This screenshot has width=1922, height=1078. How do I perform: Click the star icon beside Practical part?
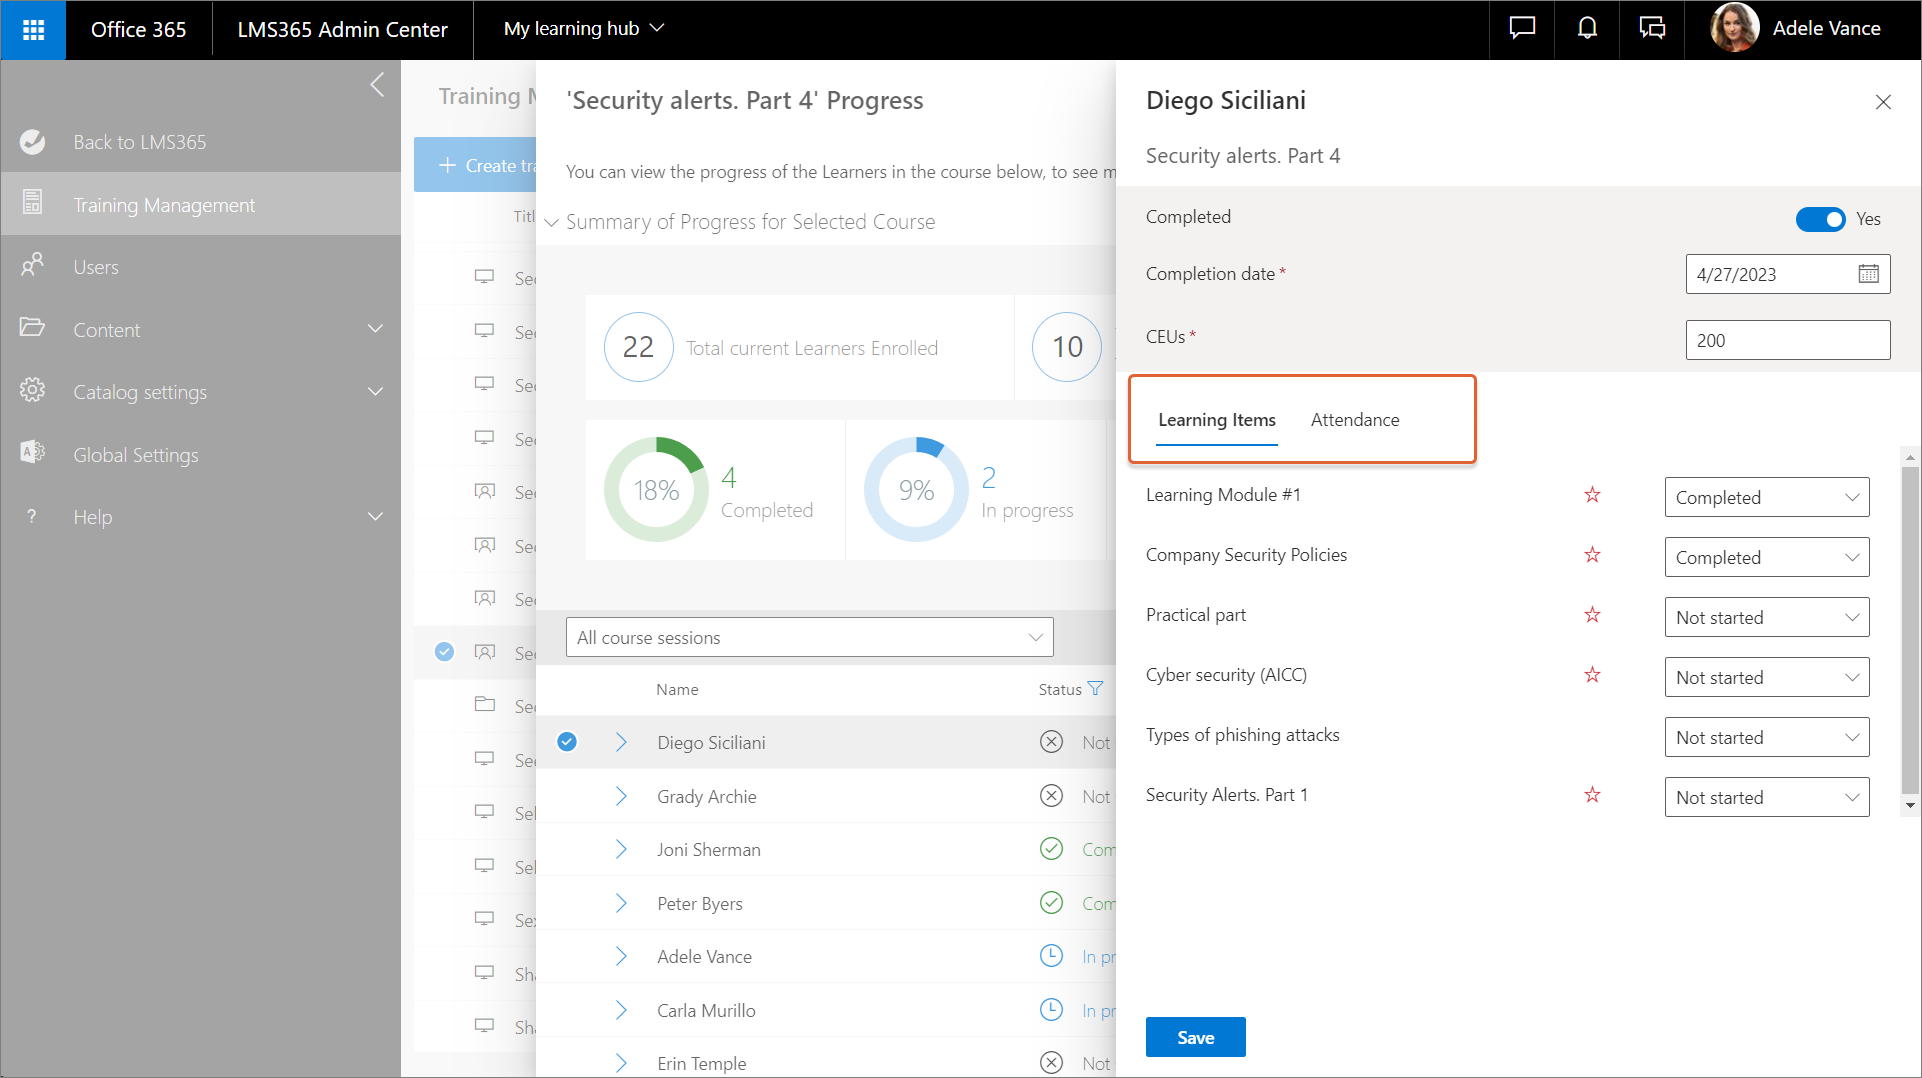point(1592,615)
